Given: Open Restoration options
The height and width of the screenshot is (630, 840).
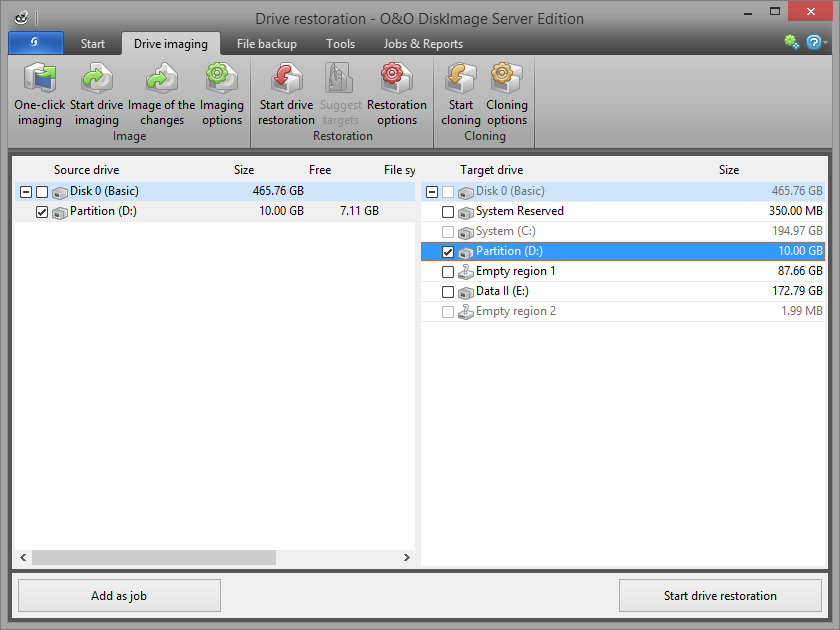Looking at the screenshot, I should coord(396,78).
